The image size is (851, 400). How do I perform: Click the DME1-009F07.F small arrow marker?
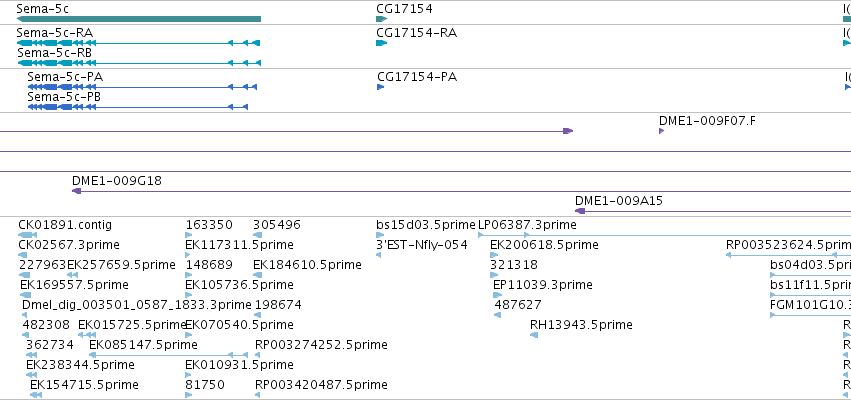click(662, 131)
